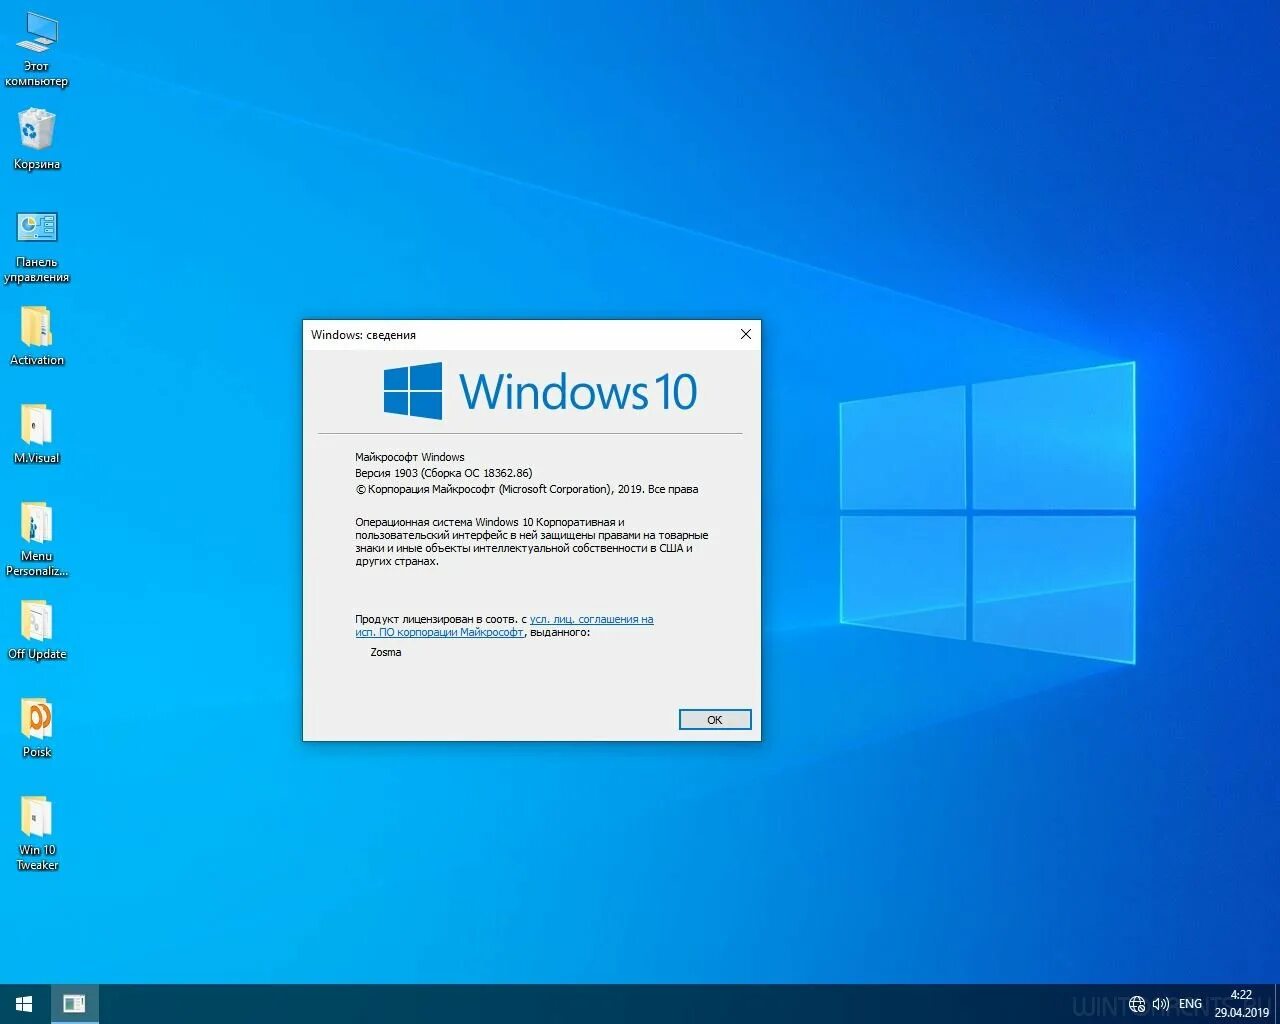Click the winver taskbar window button
The width and height of the screenshot is (1280, 1024).
[x=74, y=1004]
